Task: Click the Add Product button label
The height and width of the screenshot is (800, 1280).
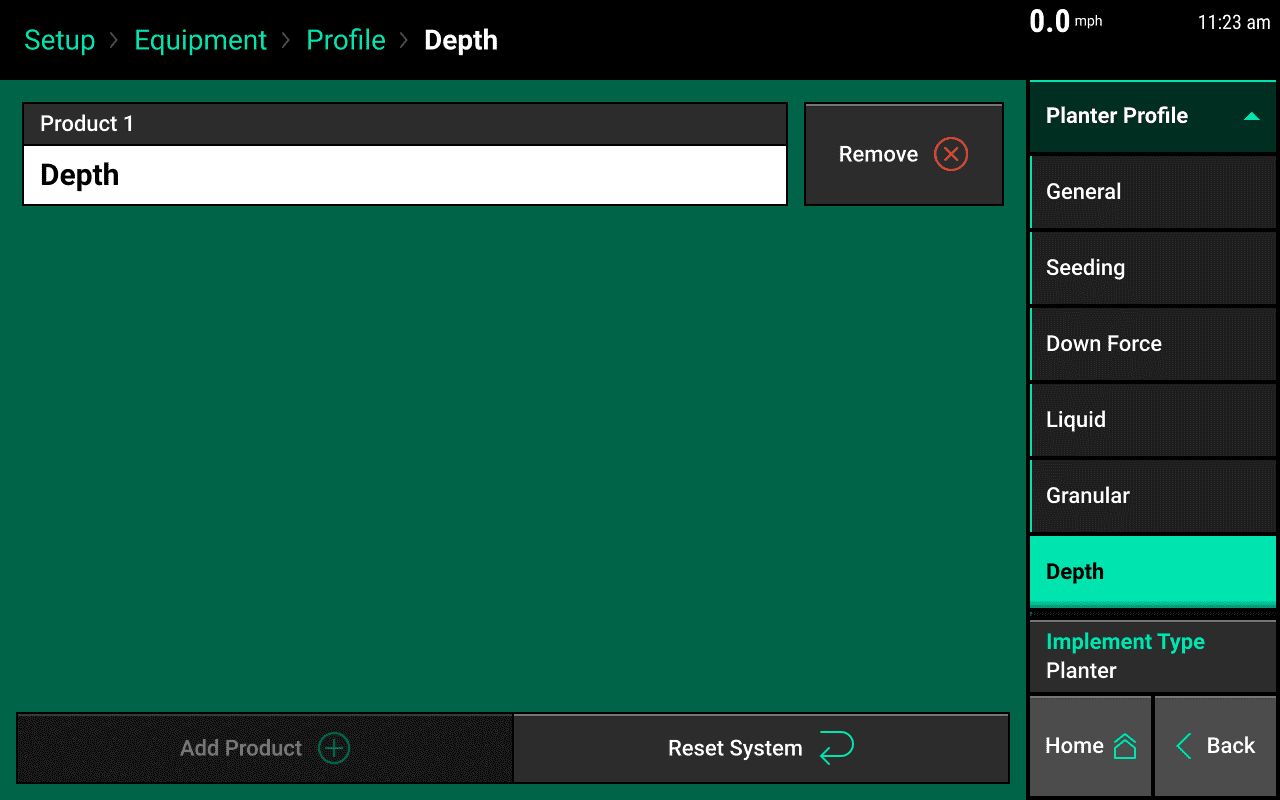Action: (x=241, y=749)
